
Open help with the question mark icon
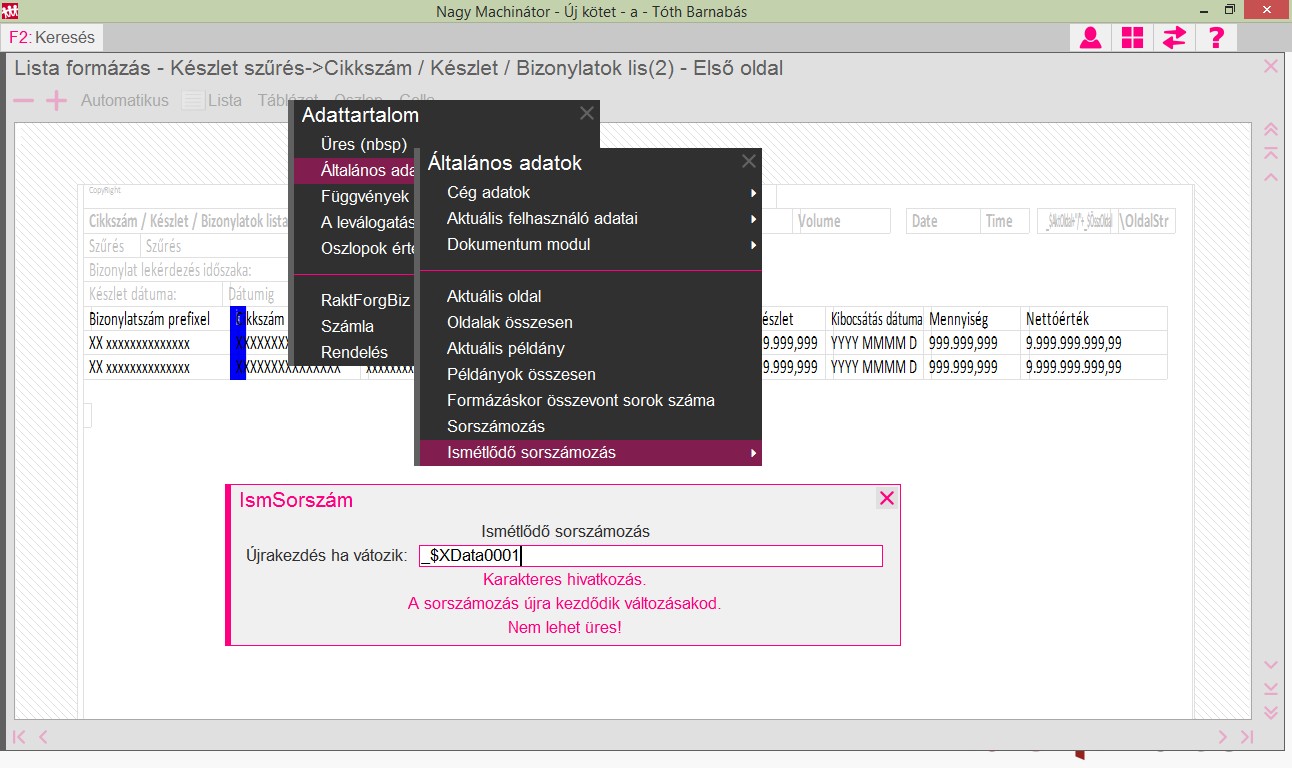tap(1216, 38)
